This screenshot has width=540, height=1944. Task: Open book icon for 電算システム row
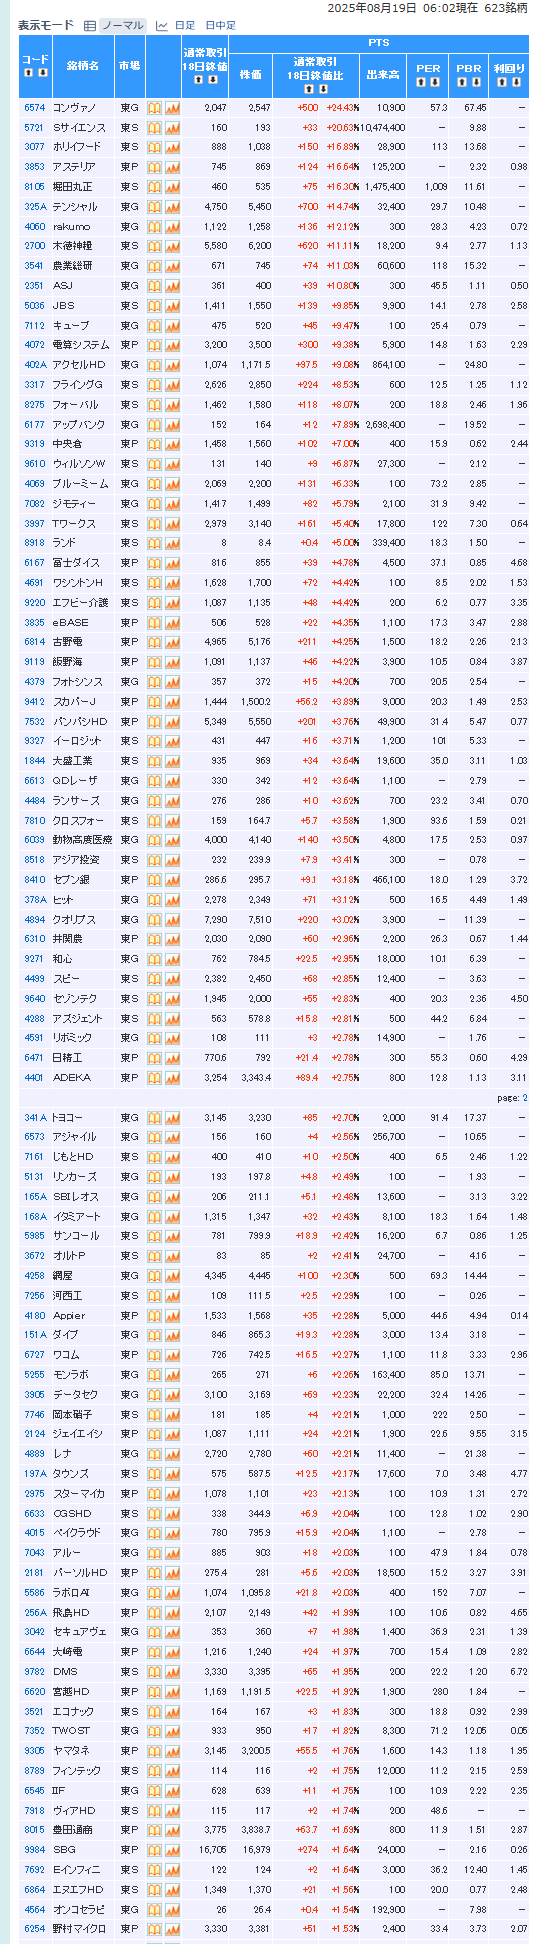155,345
